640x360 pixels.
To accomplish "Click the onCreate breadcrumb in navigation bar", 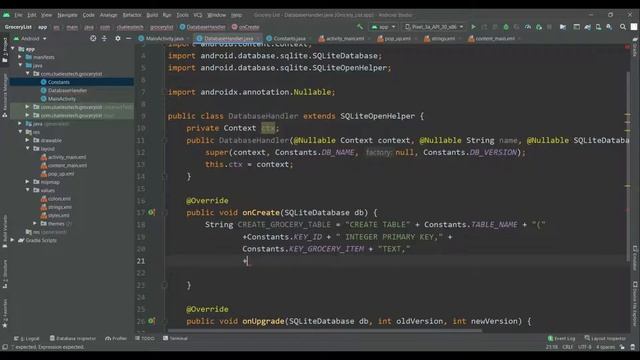I will click(246, 27).
